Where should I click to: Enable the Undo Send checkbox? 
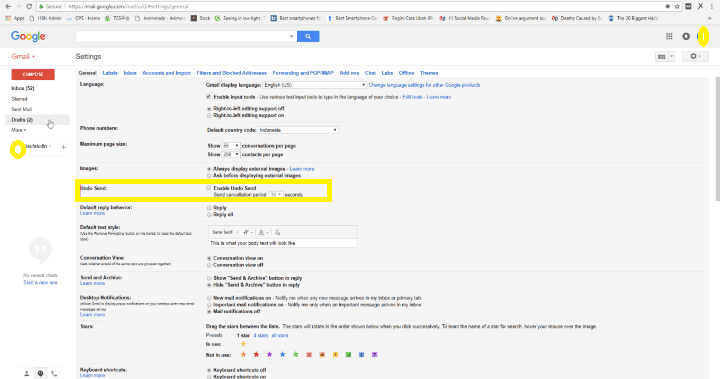(x=209, y=188)
